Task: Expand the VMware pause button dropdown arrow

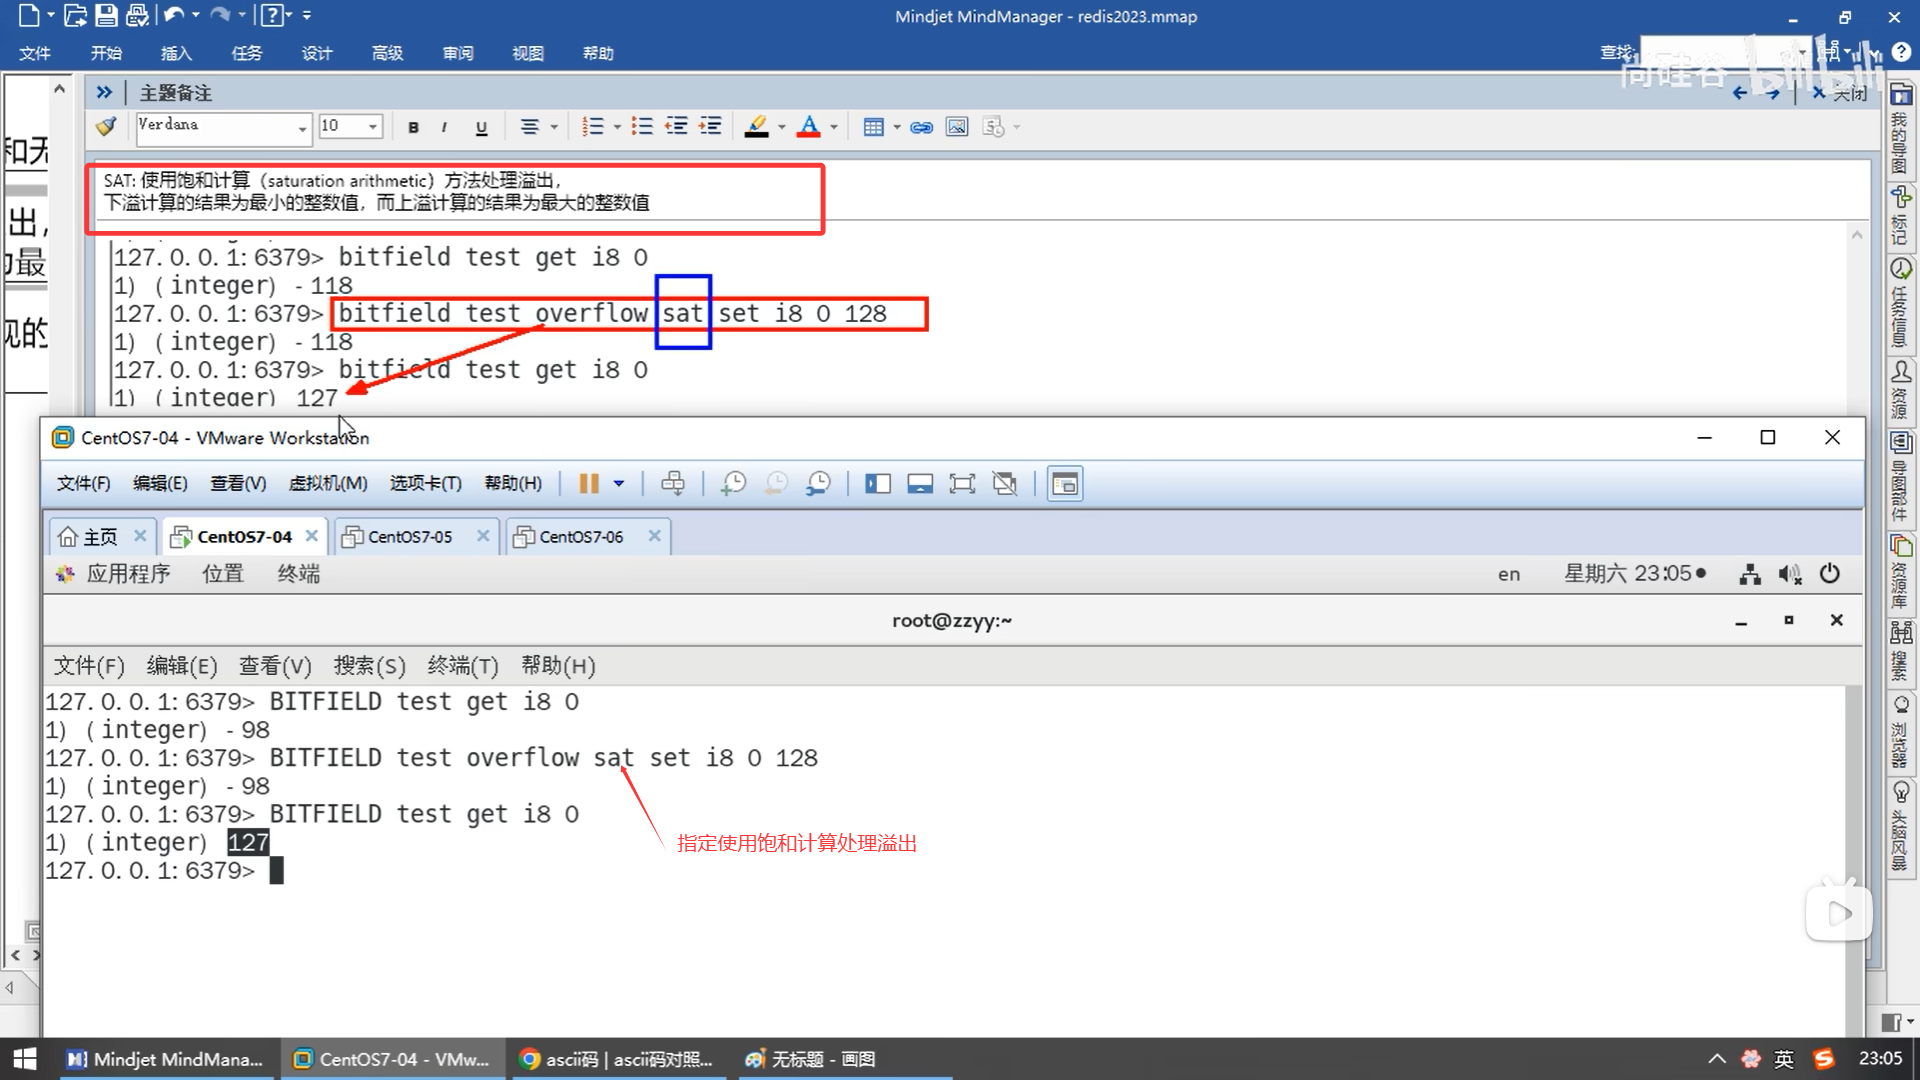Action: [x=619, y=484]
